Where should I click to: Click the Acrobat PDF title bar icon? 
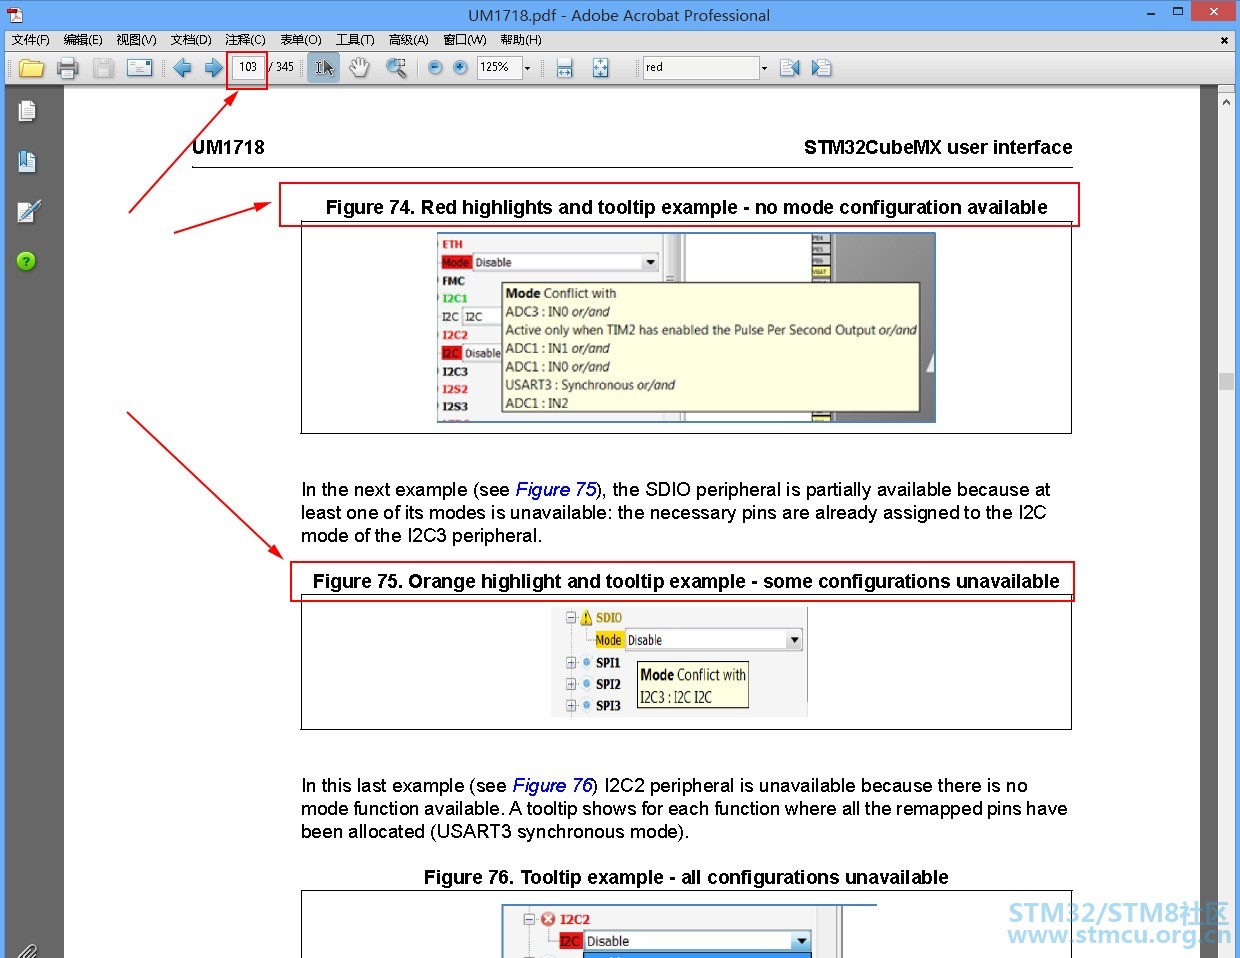coord(14,15)
